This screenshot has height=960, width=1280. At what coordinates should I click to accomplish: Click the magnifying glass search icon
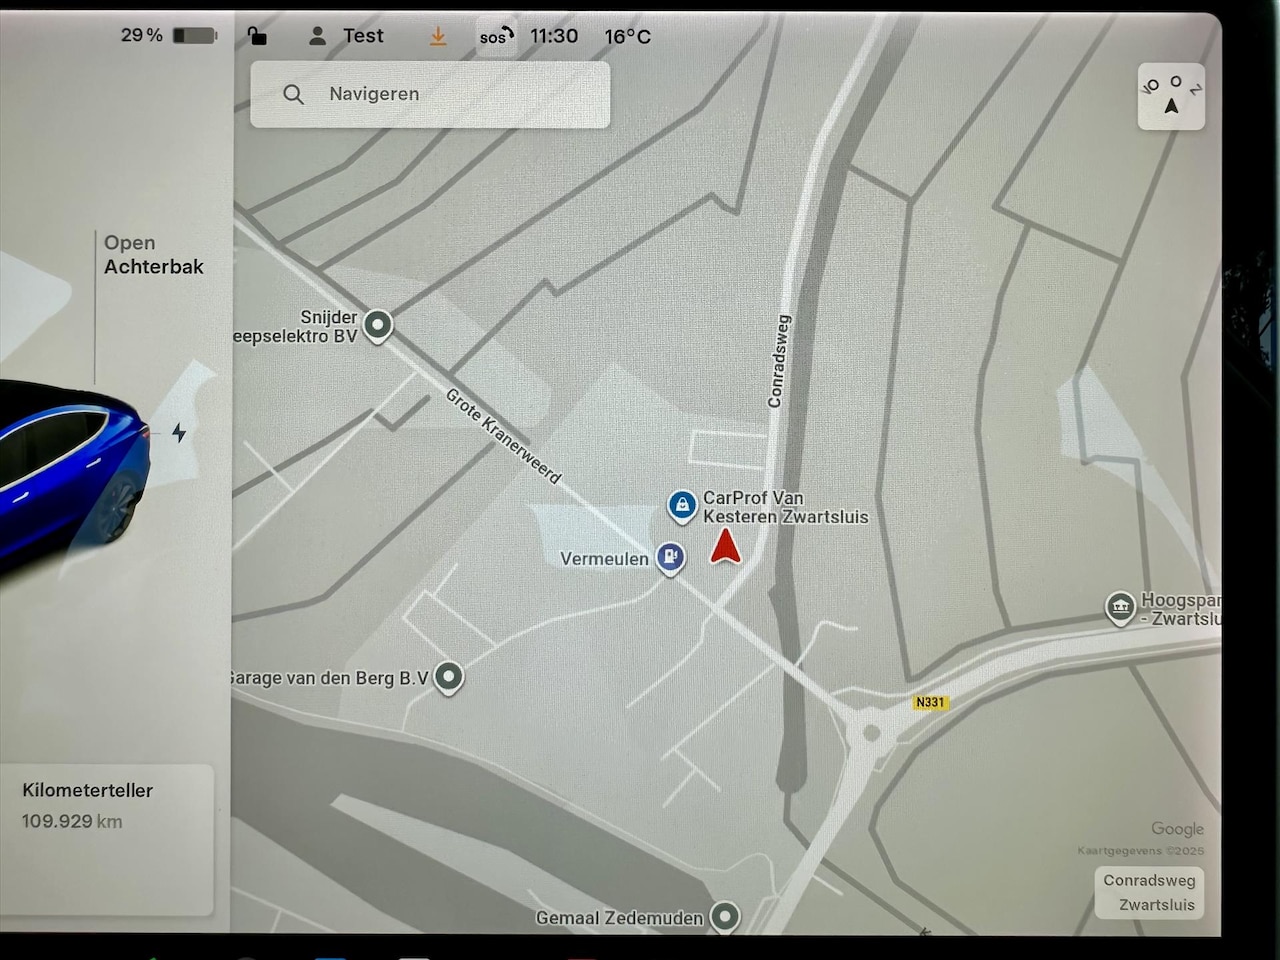tap(293, 94)
